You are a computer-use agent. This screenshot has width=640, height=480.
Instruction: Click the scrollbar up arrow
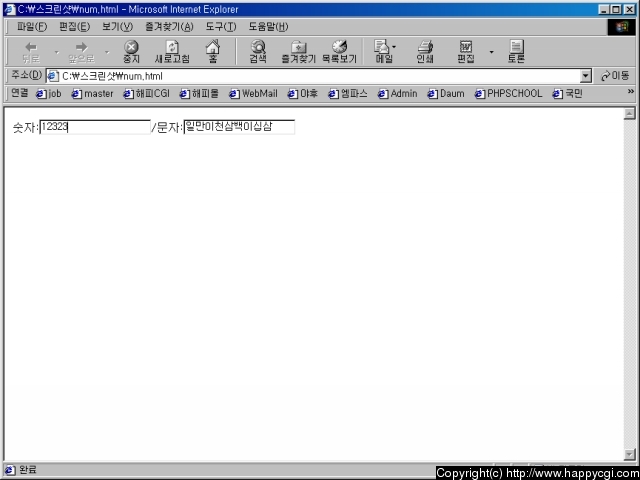629,113
